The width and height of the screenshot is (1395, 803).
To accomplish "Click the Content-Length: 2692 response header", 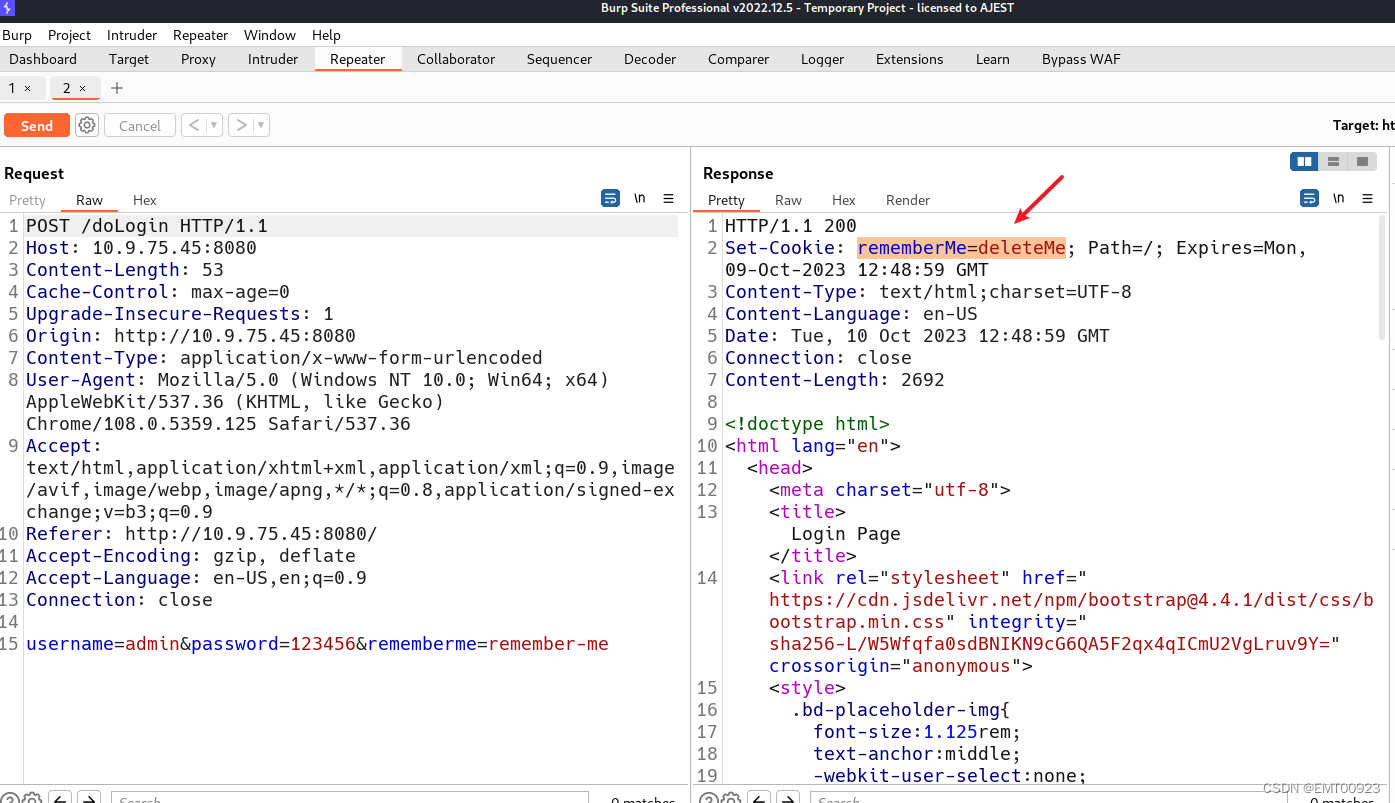I will (834, 380).
